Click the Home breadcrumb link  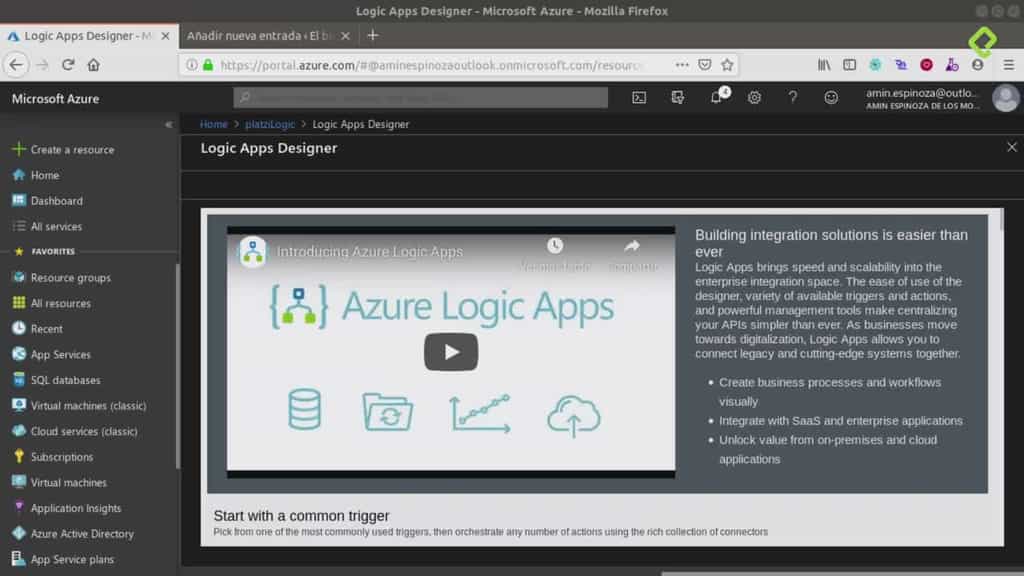[x=214, y=124]
